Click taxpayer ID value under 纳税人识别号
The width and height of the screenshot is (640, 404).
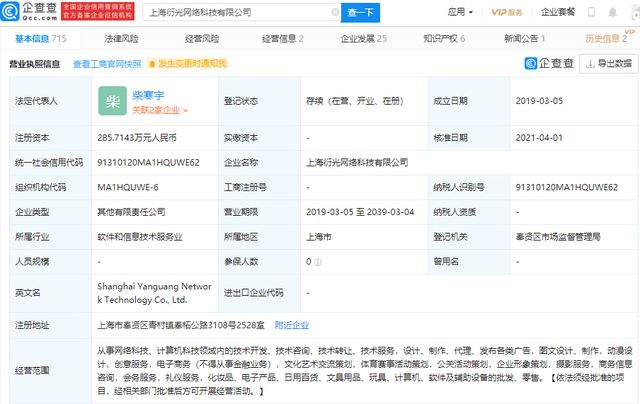(567, 187)
